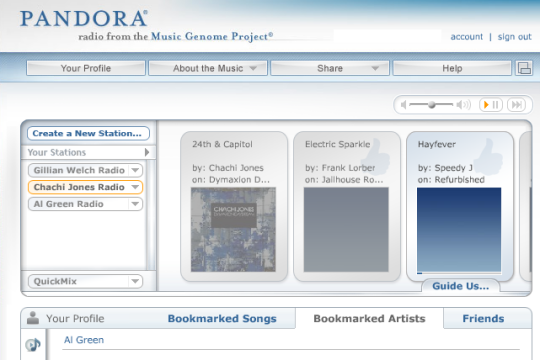Skip to next song with fast-forward icon
Viewport: 540px width, 360px height.
point(517,104)
